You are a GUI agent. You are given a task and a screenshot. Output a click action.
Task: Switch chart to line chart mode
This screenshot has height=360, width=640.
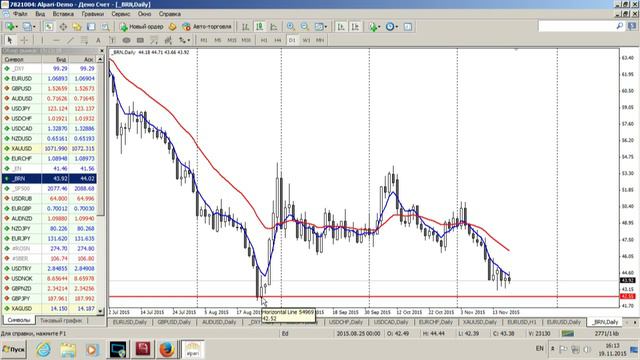tap(274, 27)
